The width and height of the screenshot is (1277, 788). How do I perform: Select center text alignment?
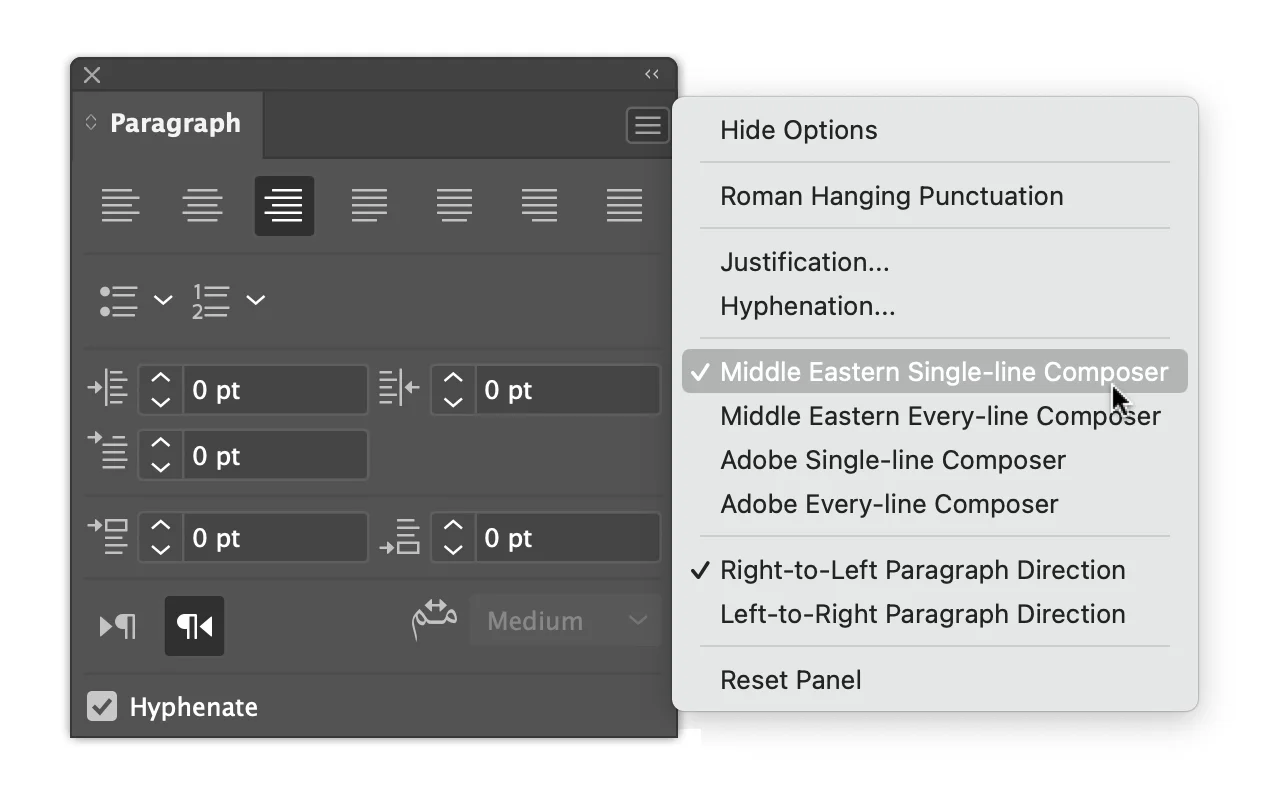tap(202, 206)
